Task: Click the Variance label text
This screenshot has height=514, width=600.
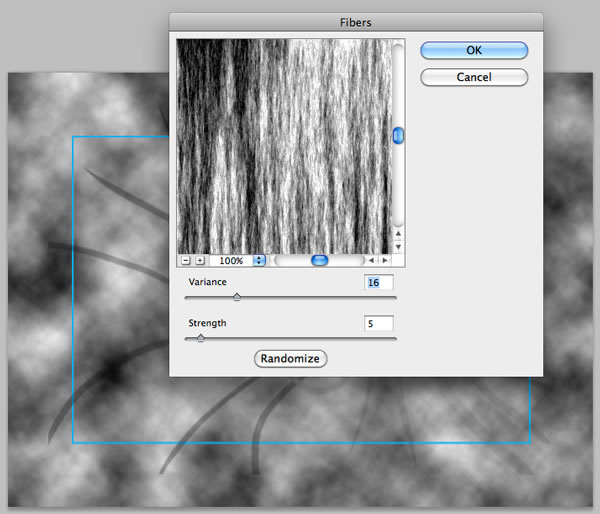Action: point(207,282)
